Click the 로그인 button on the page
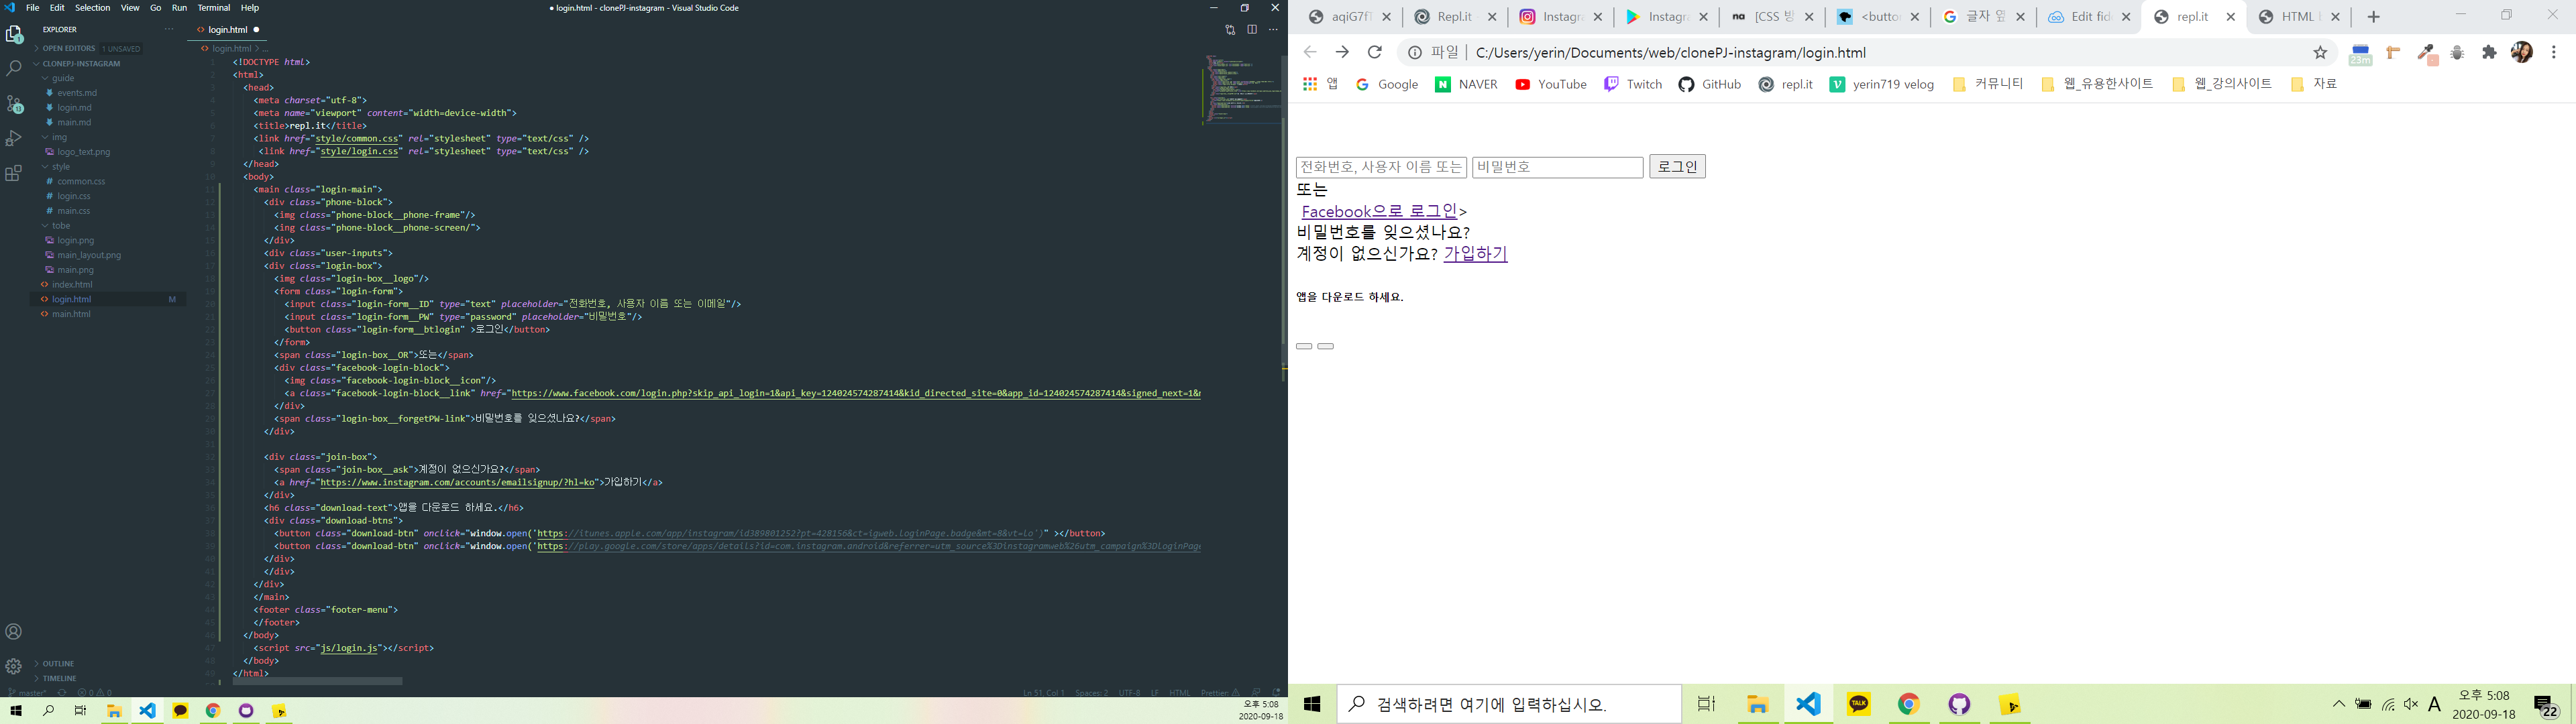 pos(1677,167)
